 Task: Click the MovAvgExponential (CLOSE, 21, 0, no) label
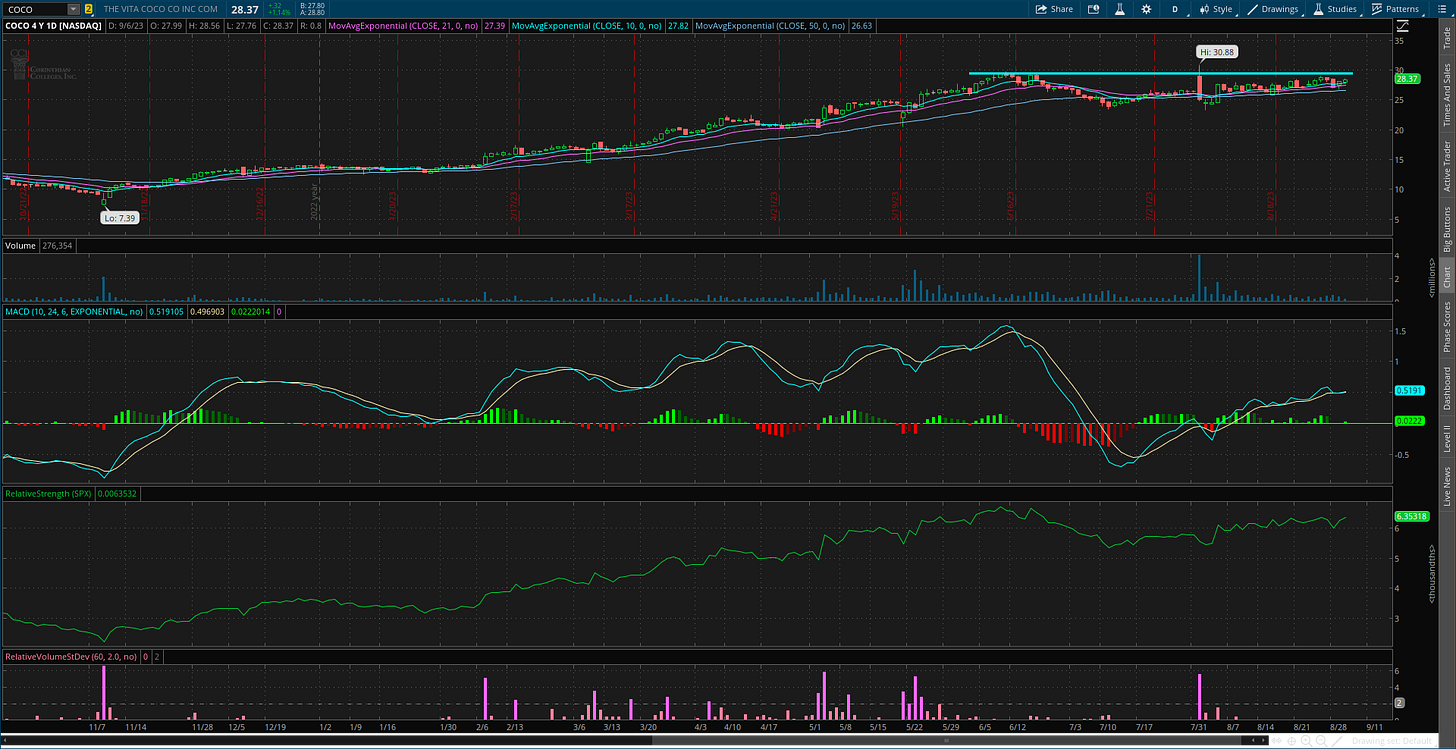[x=401, y=24]
